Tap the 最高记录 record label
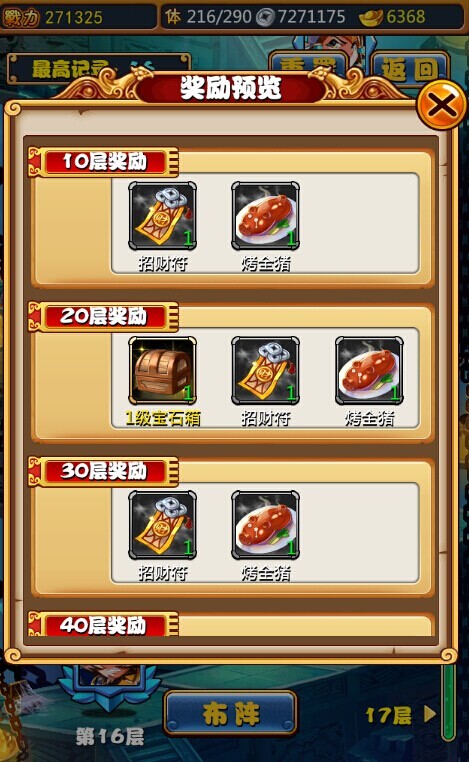469x762 pixels. (69, 69)
